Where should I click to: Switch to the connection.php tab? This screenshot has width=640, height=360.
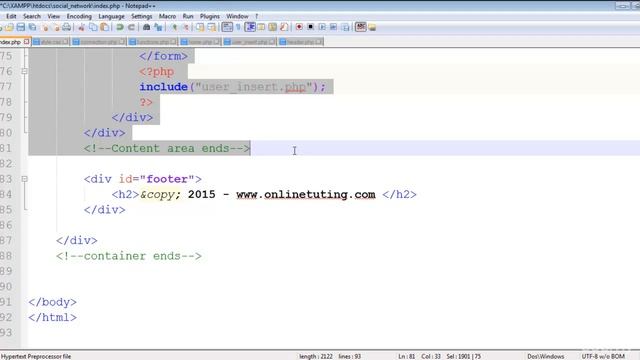pos(98,42)
